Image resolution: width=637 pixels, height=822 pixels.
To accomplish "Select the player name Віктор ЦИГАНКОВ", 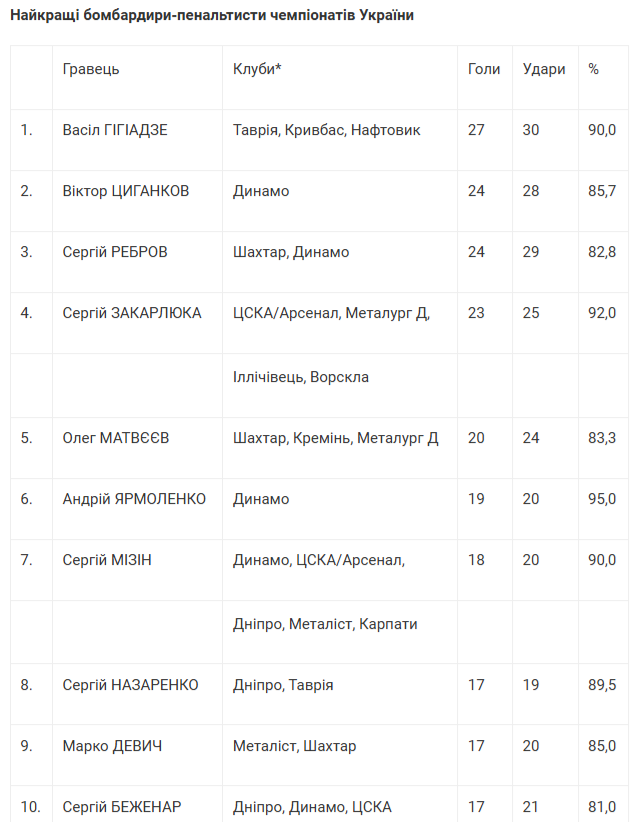I will 126,191.
